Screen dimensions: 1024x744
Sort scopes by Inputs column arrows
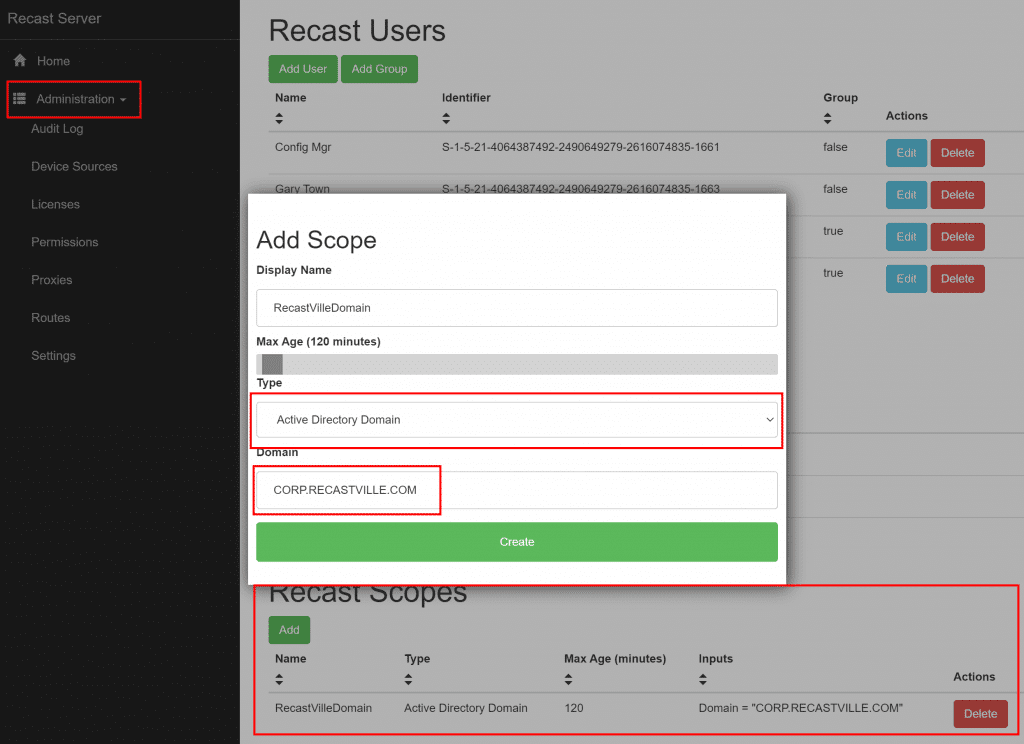[x=703, y=679]
